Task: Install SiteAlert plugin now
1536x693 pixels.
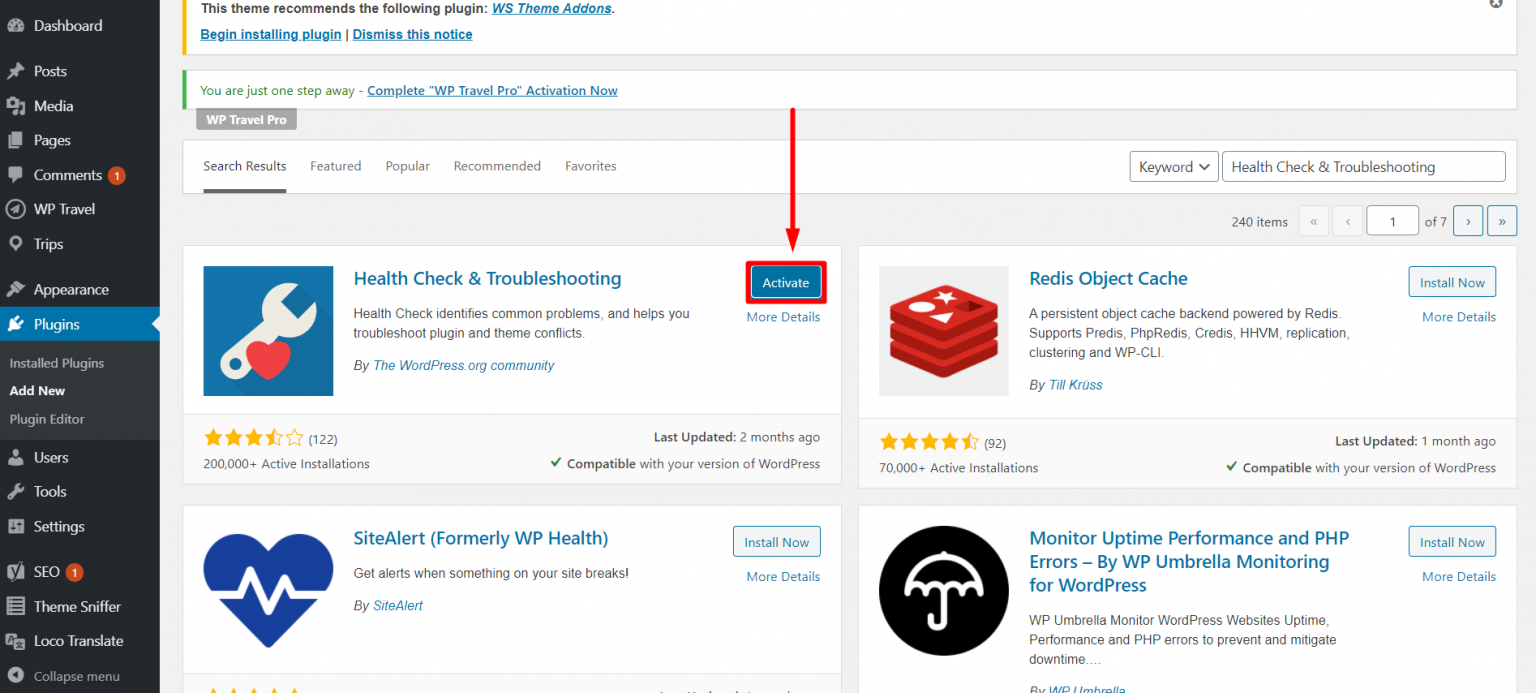Action: click(777, 542)
